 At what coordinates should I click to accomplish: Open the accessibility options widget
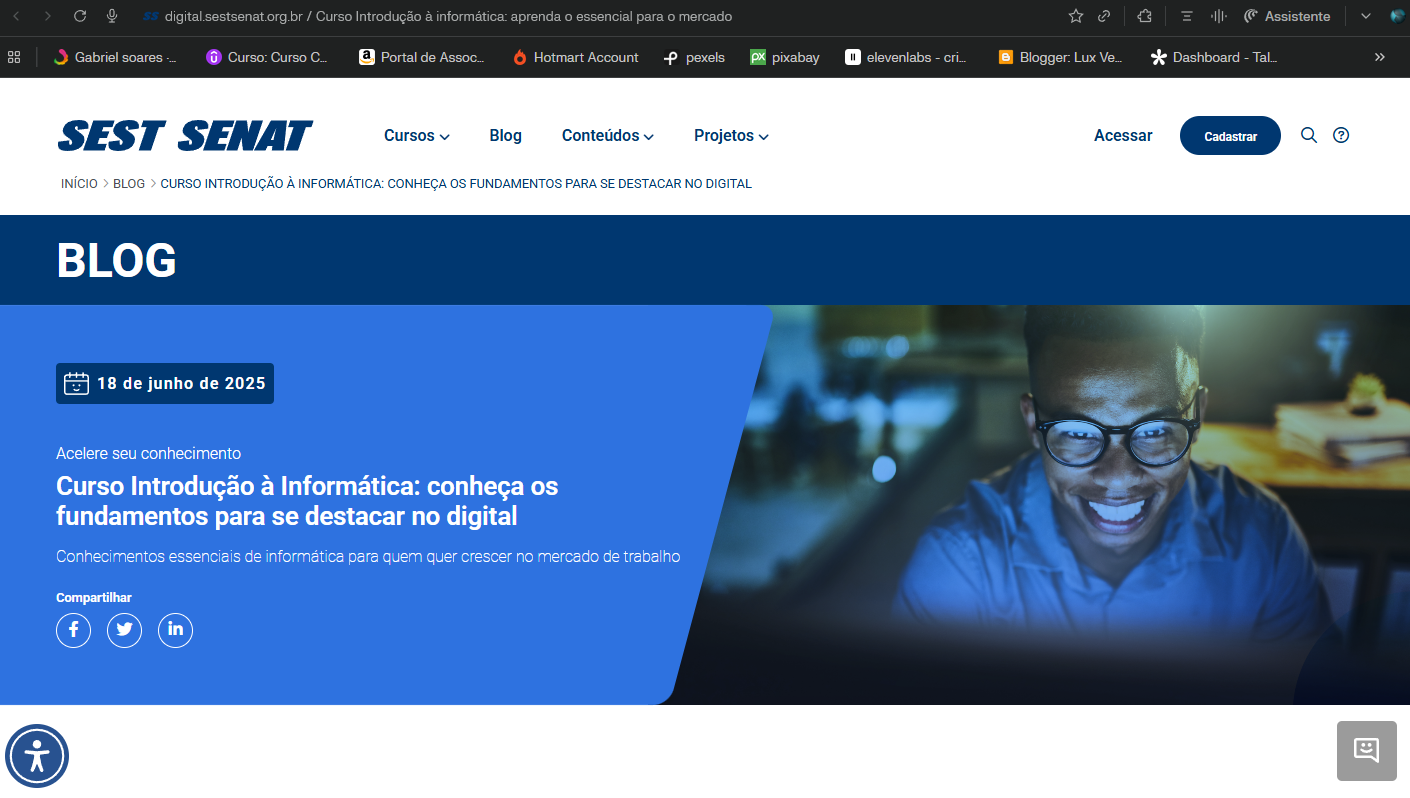tap(36, 756)
